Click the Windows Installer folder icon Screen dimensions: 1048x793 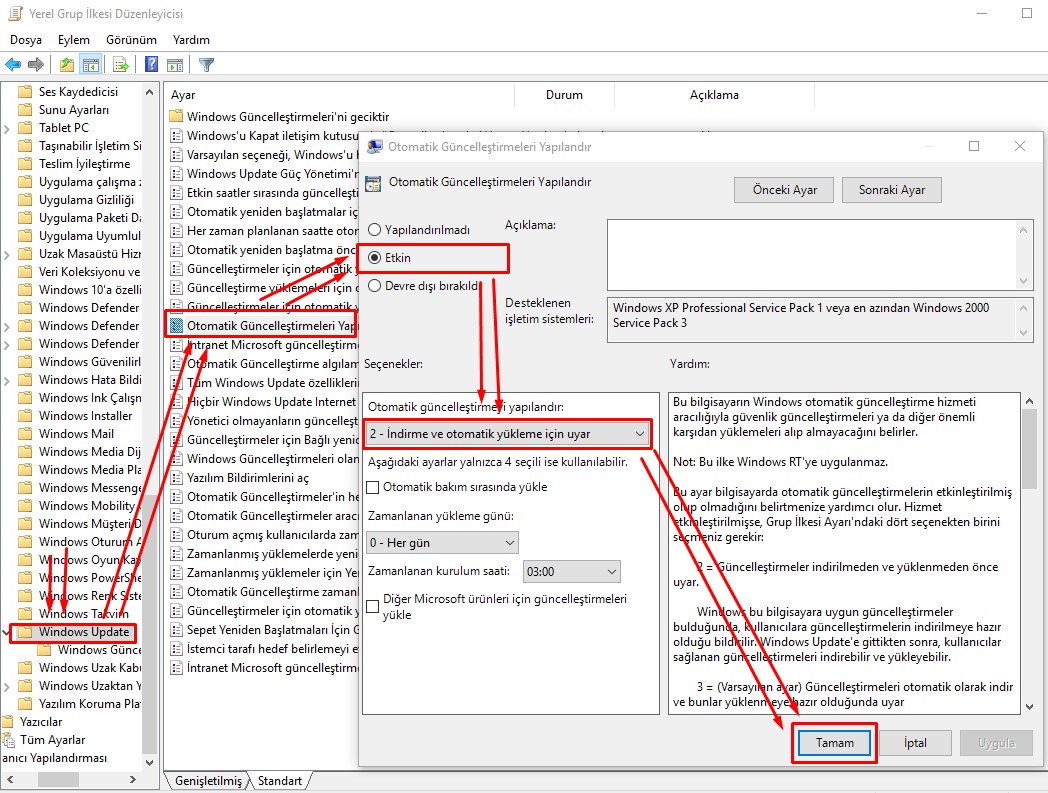[x=25, y=416]
